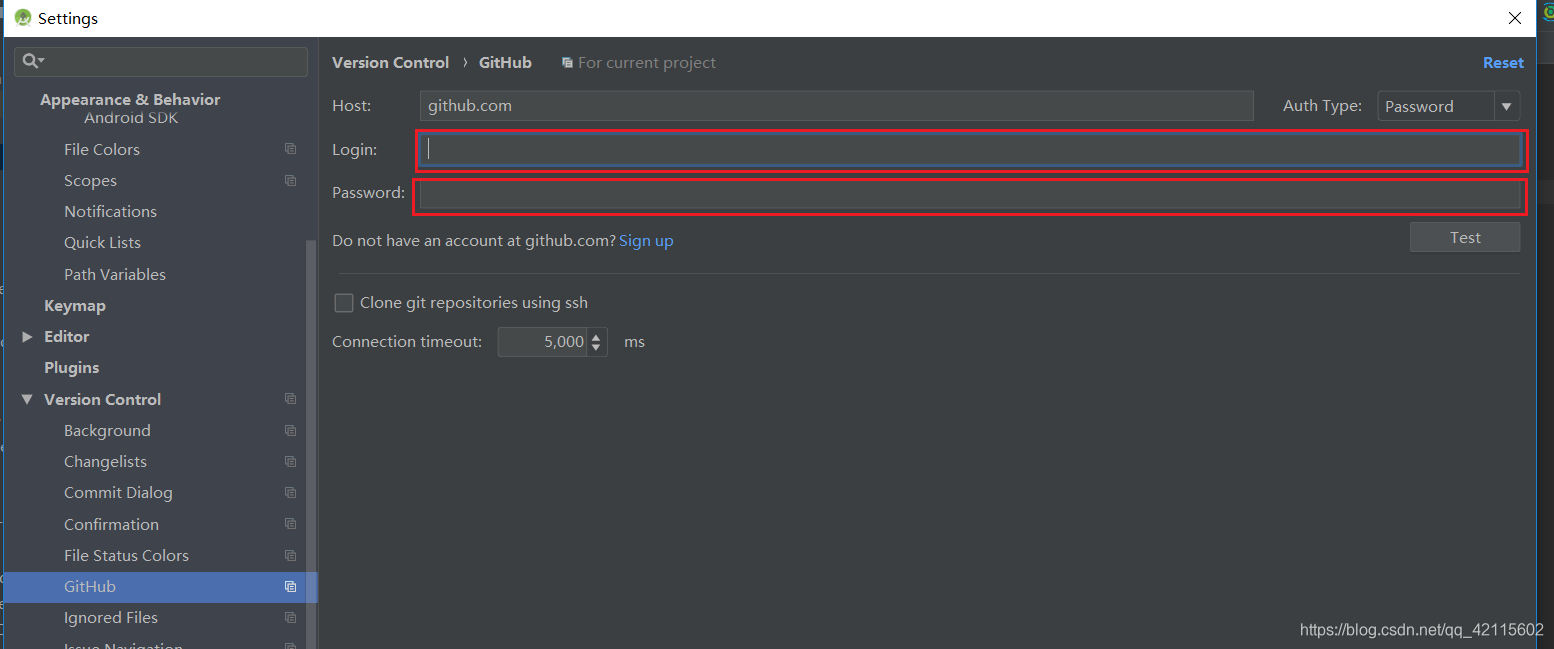Focus the Password input field

pyautogui.click(x=970, y=194)
